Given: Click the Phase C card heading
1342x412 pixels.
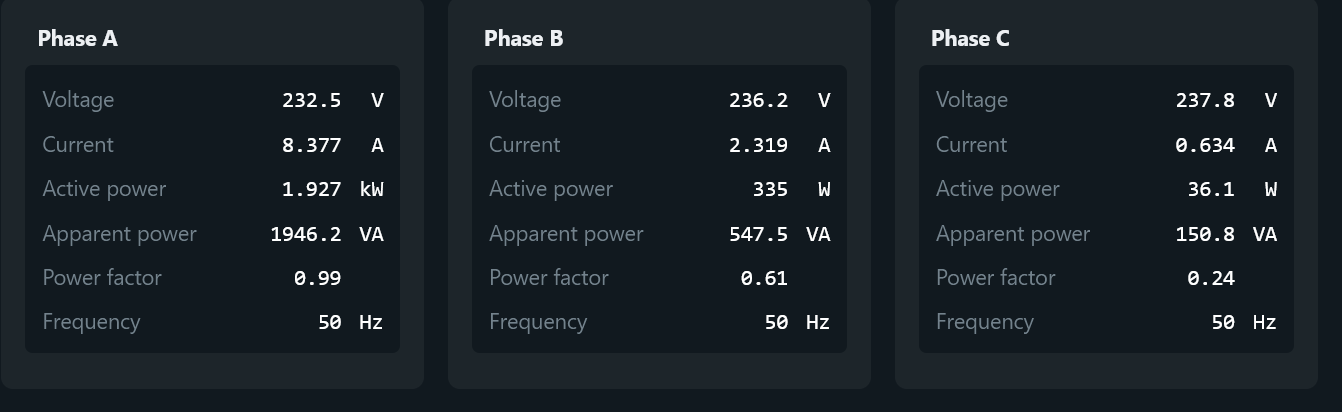Looking at the screenshot, I should tap(970, 38).
